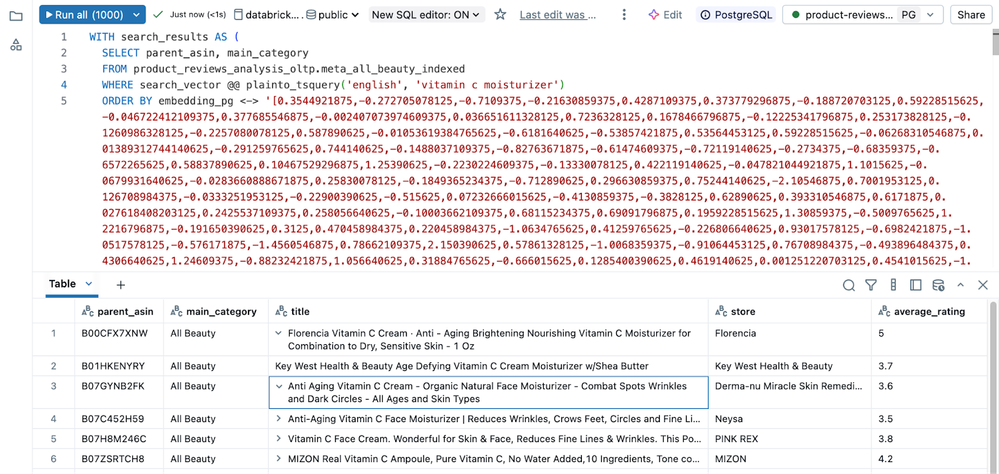Open the catalog schema icon in sidebar

click(15, 45)
